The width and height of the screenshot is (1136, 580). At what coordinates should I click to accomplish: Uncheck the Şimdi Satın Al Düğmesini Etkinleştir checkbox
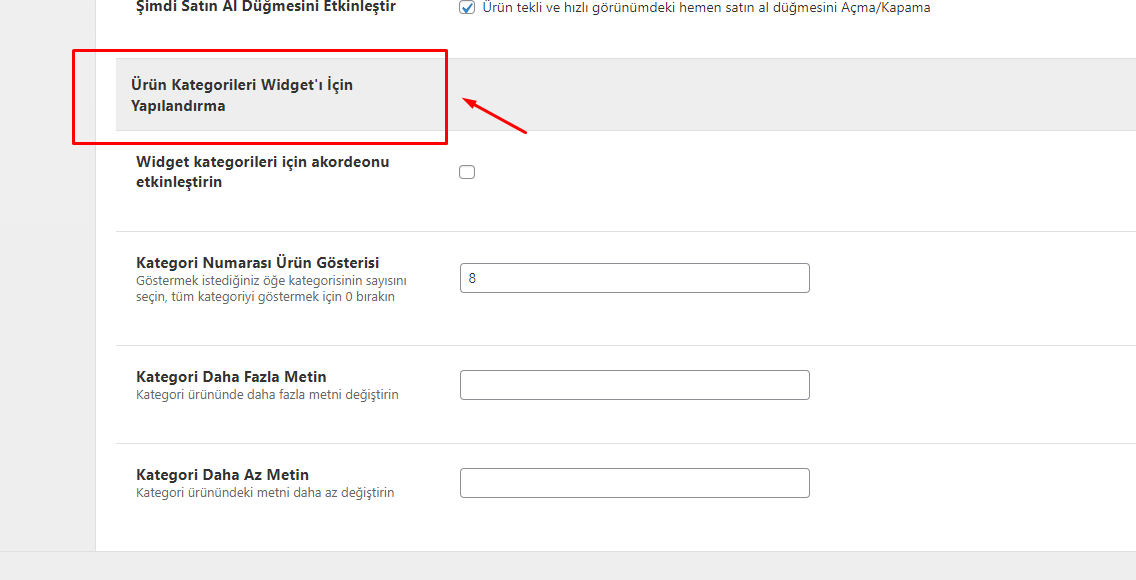click(x=467, y=8)
